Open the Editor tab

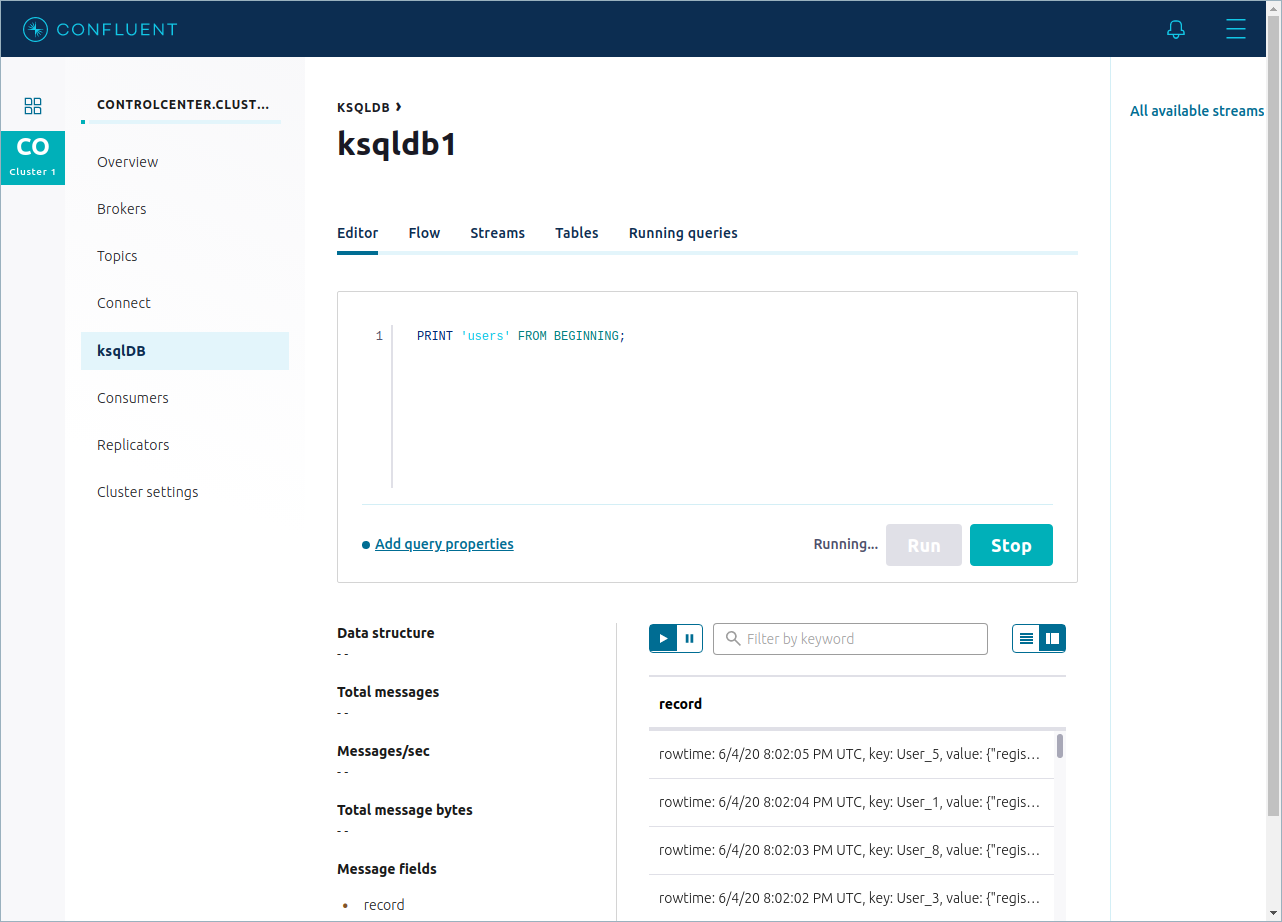[358, 233]
